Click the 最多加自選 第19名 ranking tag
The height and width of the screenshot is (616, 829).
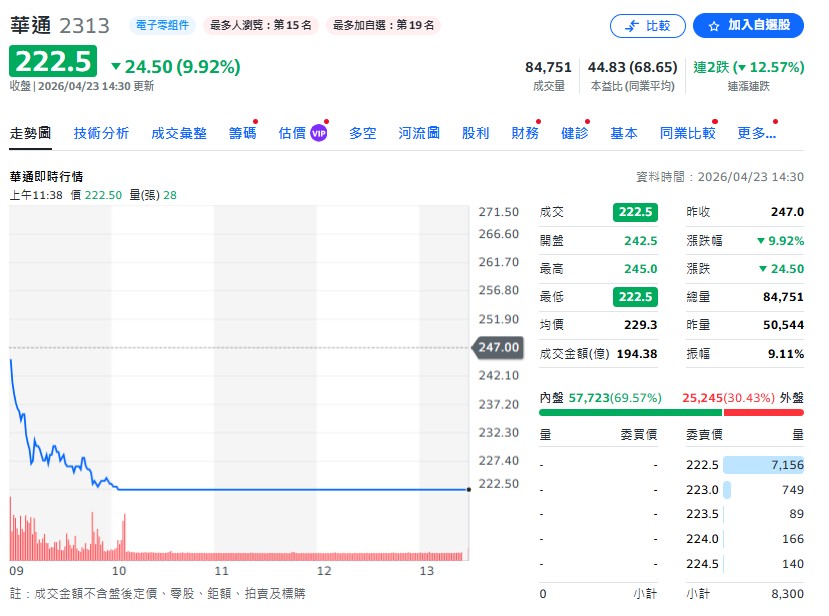384,25
